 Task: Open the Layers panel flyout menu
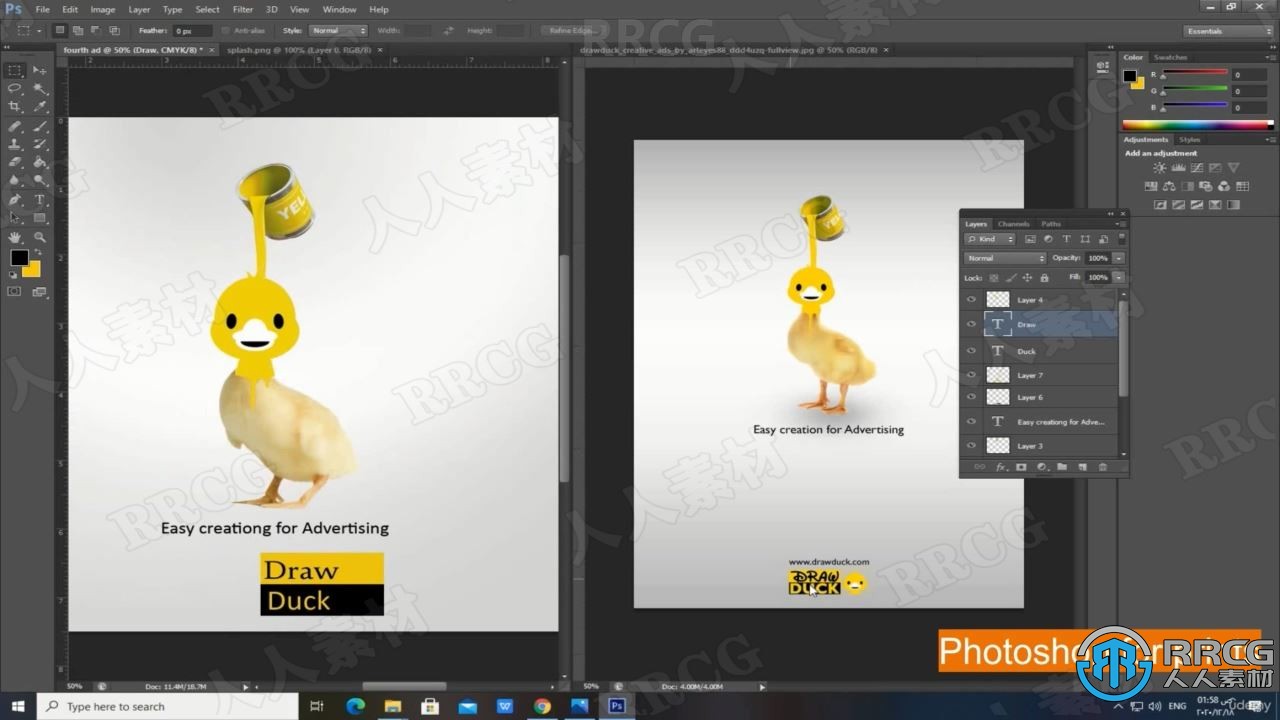point(1121,224)
